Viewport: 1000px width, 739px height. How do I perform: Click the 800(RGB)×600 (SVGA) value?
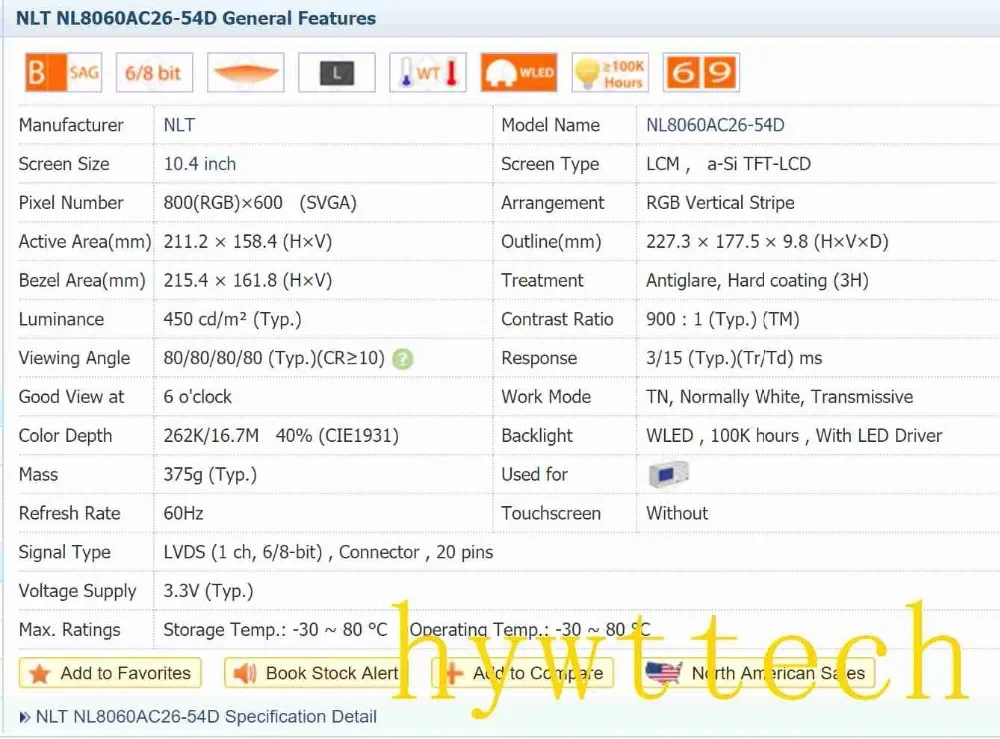[x=260, y=203]
